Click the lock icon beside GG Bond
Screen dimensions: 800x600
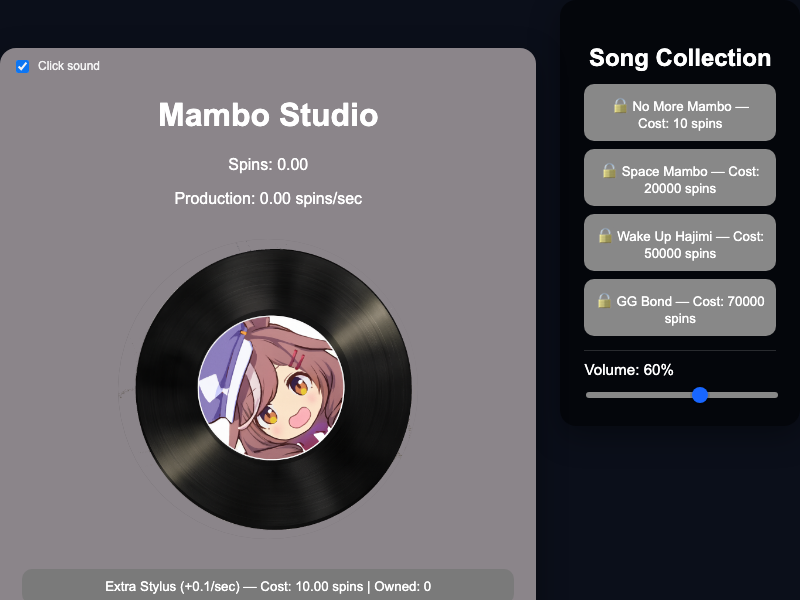pyautogui.click(x=605, y=300)
